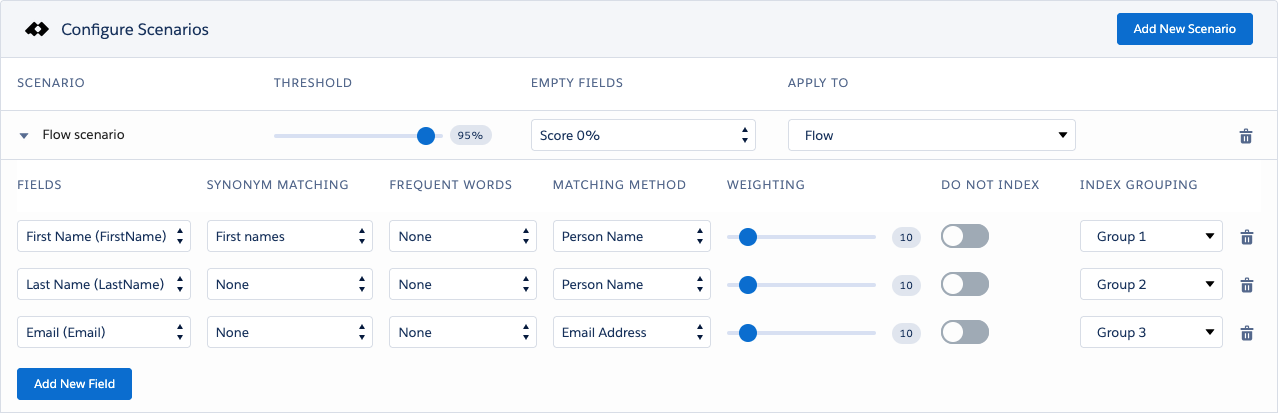Click the Add New Scenario button
1278x413 pixels.
point(1185,29)
